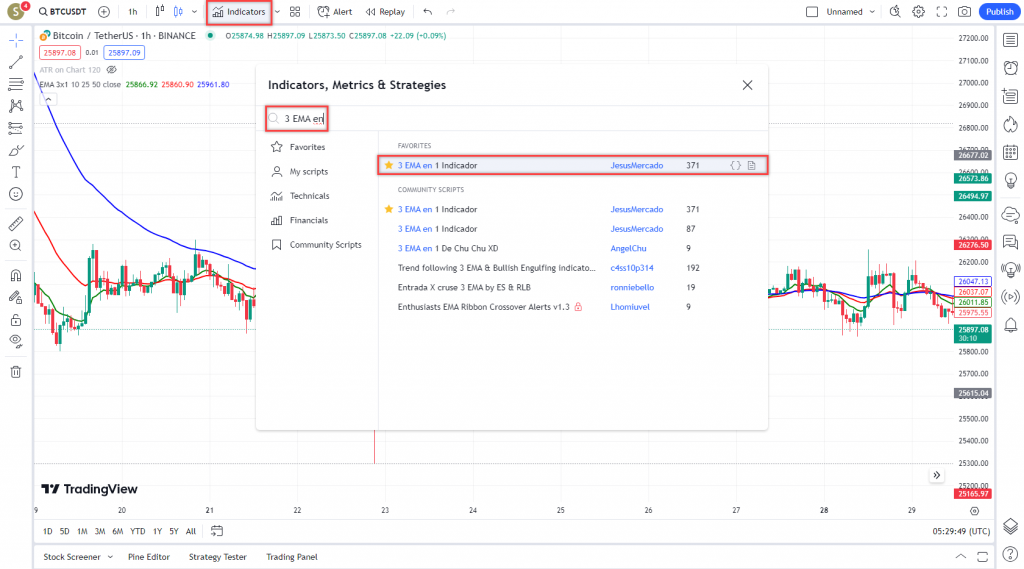The width and height of the screenshot is (1024, 569).
Task: Collapse the indicator legend chevron
Action: point(48,99)
